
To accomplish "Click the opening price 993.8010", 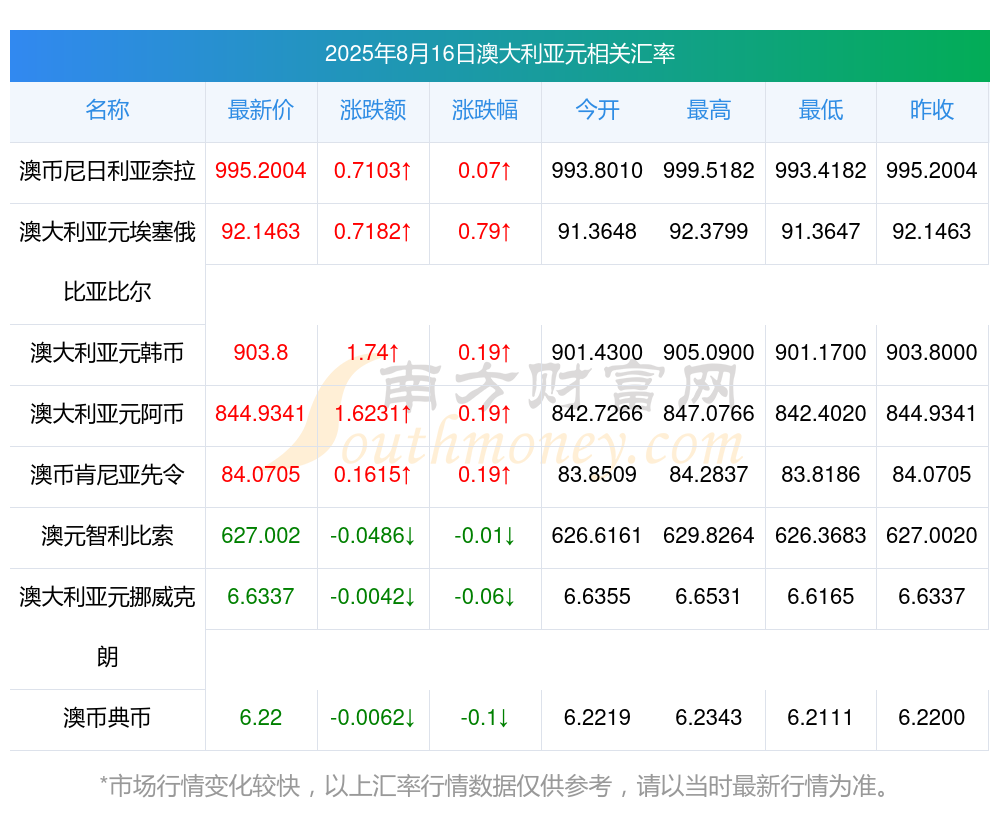I will [x=597, y=171].
